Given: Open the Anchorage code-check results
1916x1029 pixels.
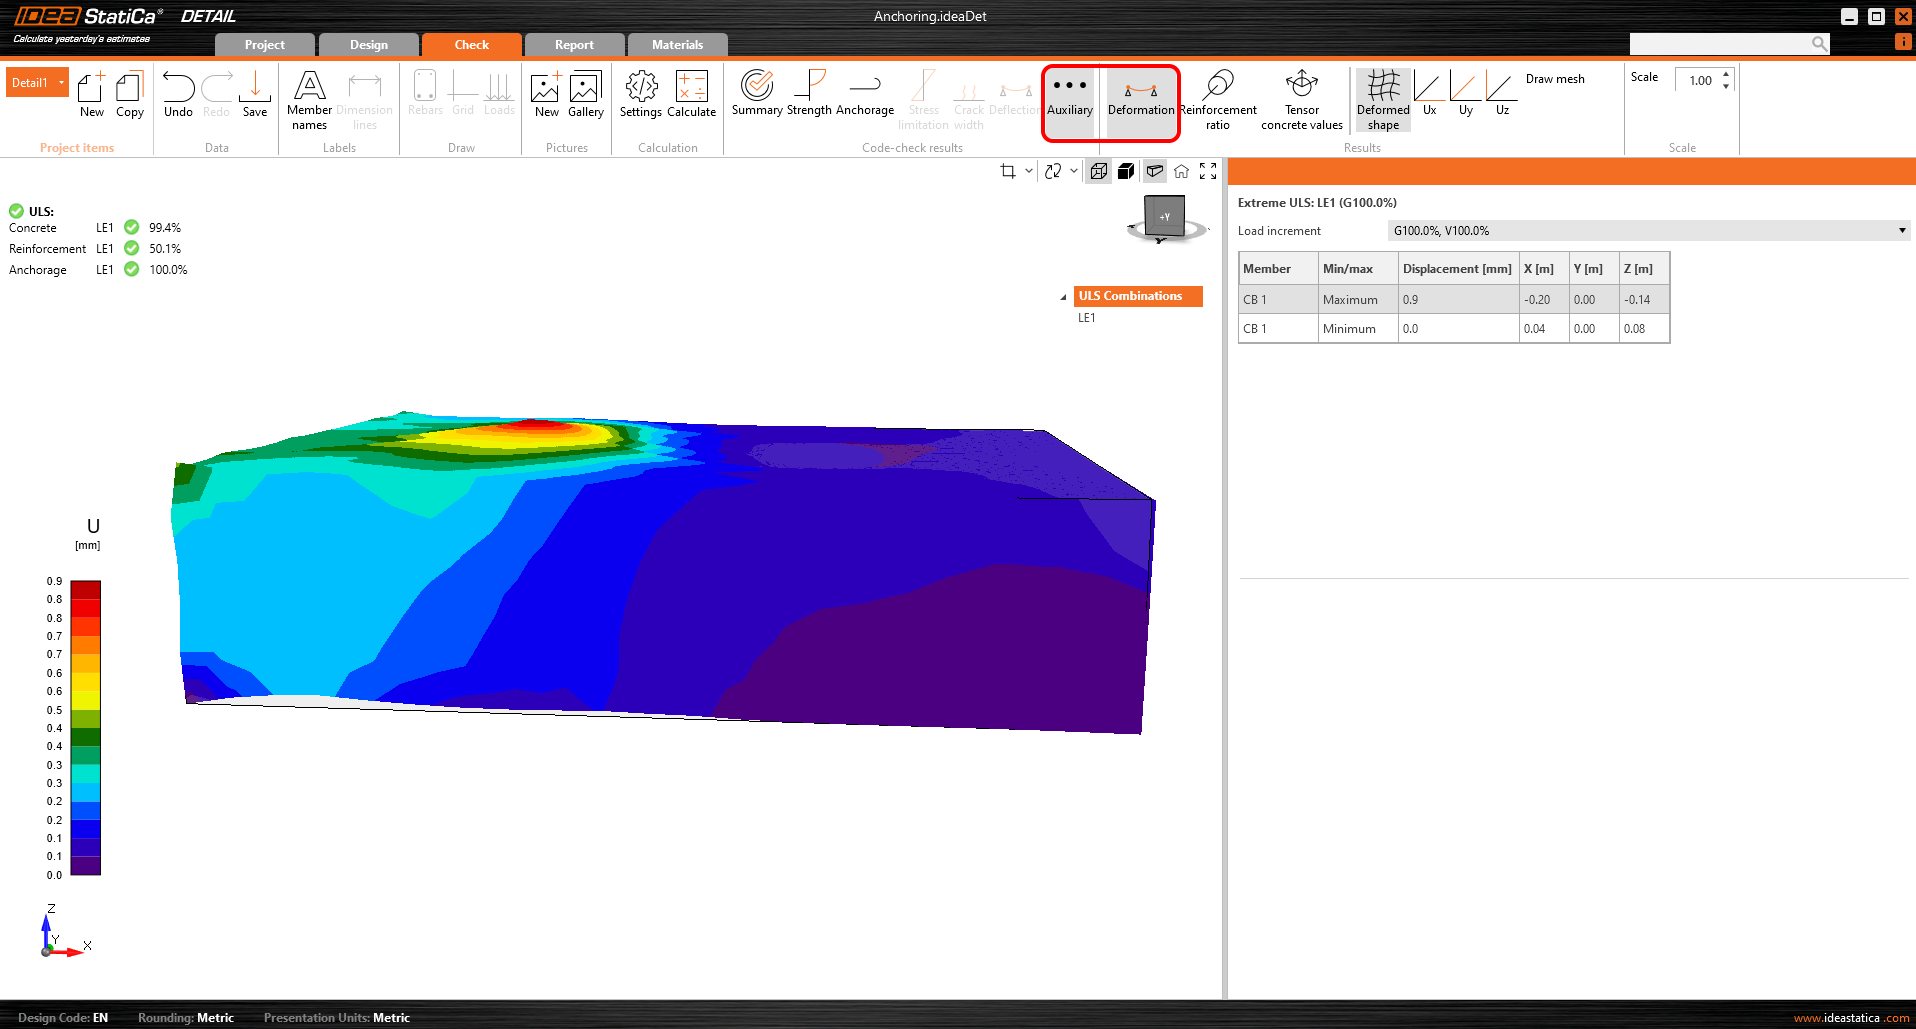Looking at the screenshot, I should point(864,95).
